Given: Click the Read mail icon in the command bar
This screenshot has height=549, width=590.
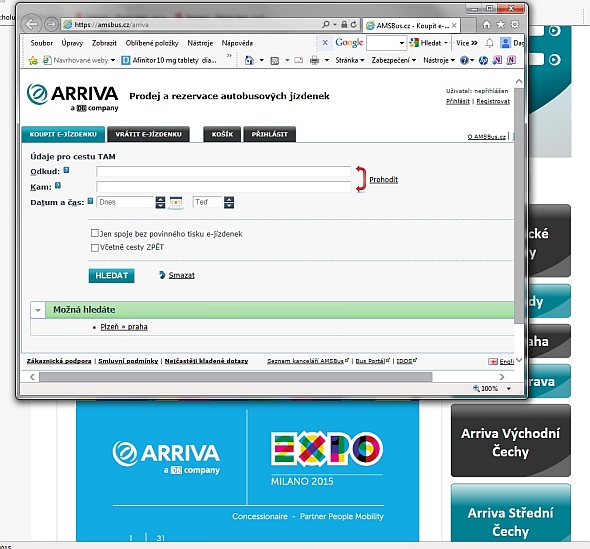Looking at the screenshot, I should click(299, 60).
